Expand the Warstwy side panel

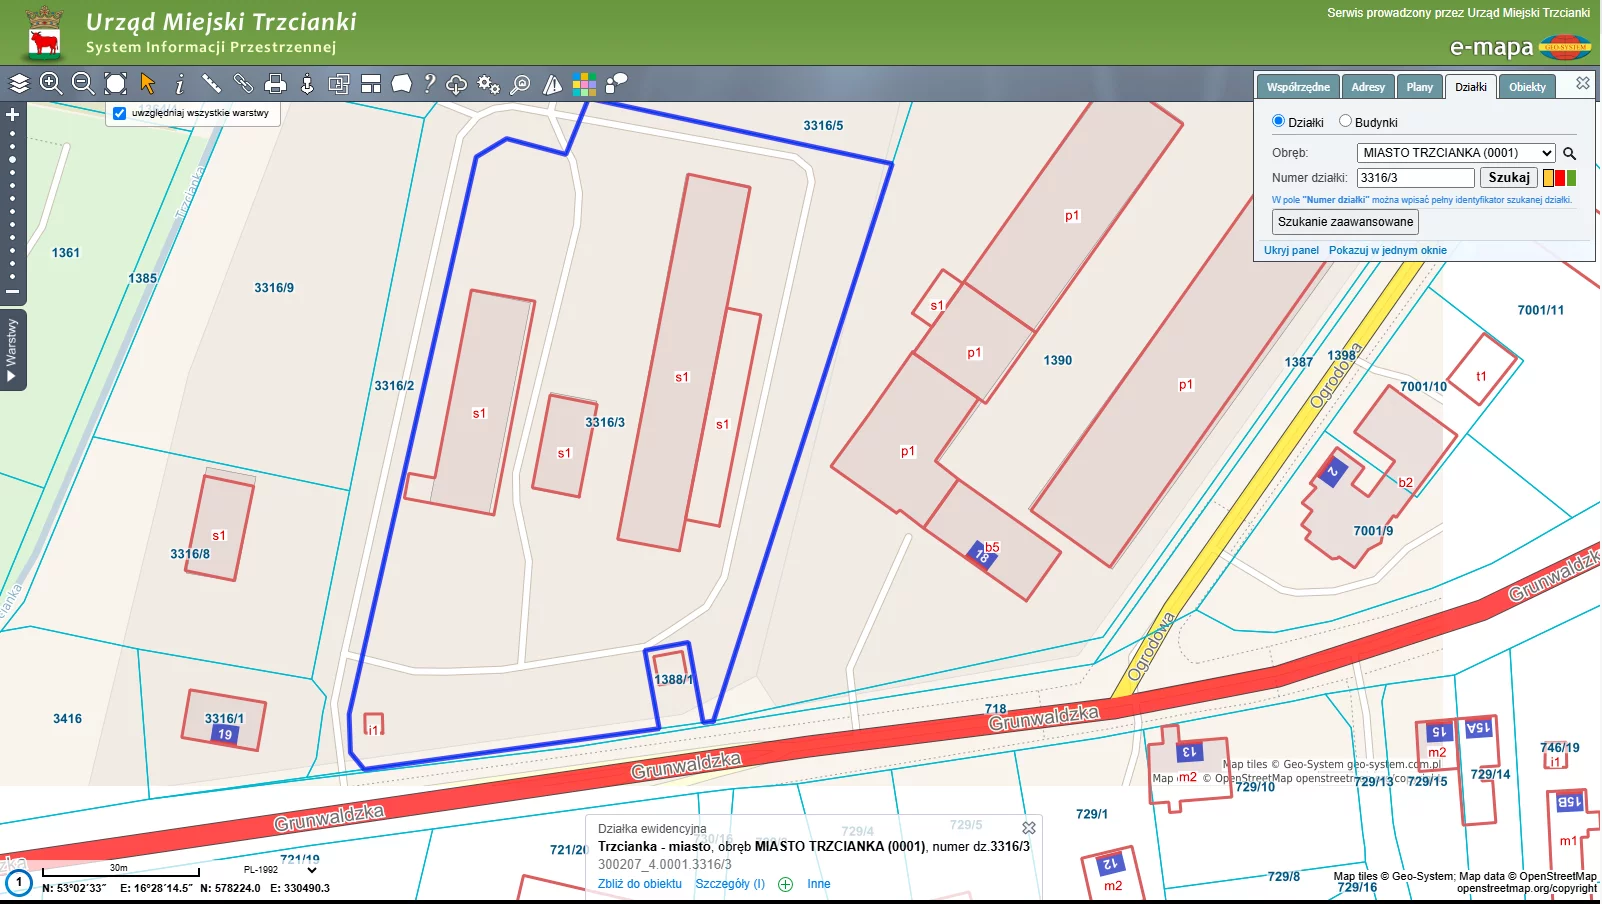(x=12, y=349)
